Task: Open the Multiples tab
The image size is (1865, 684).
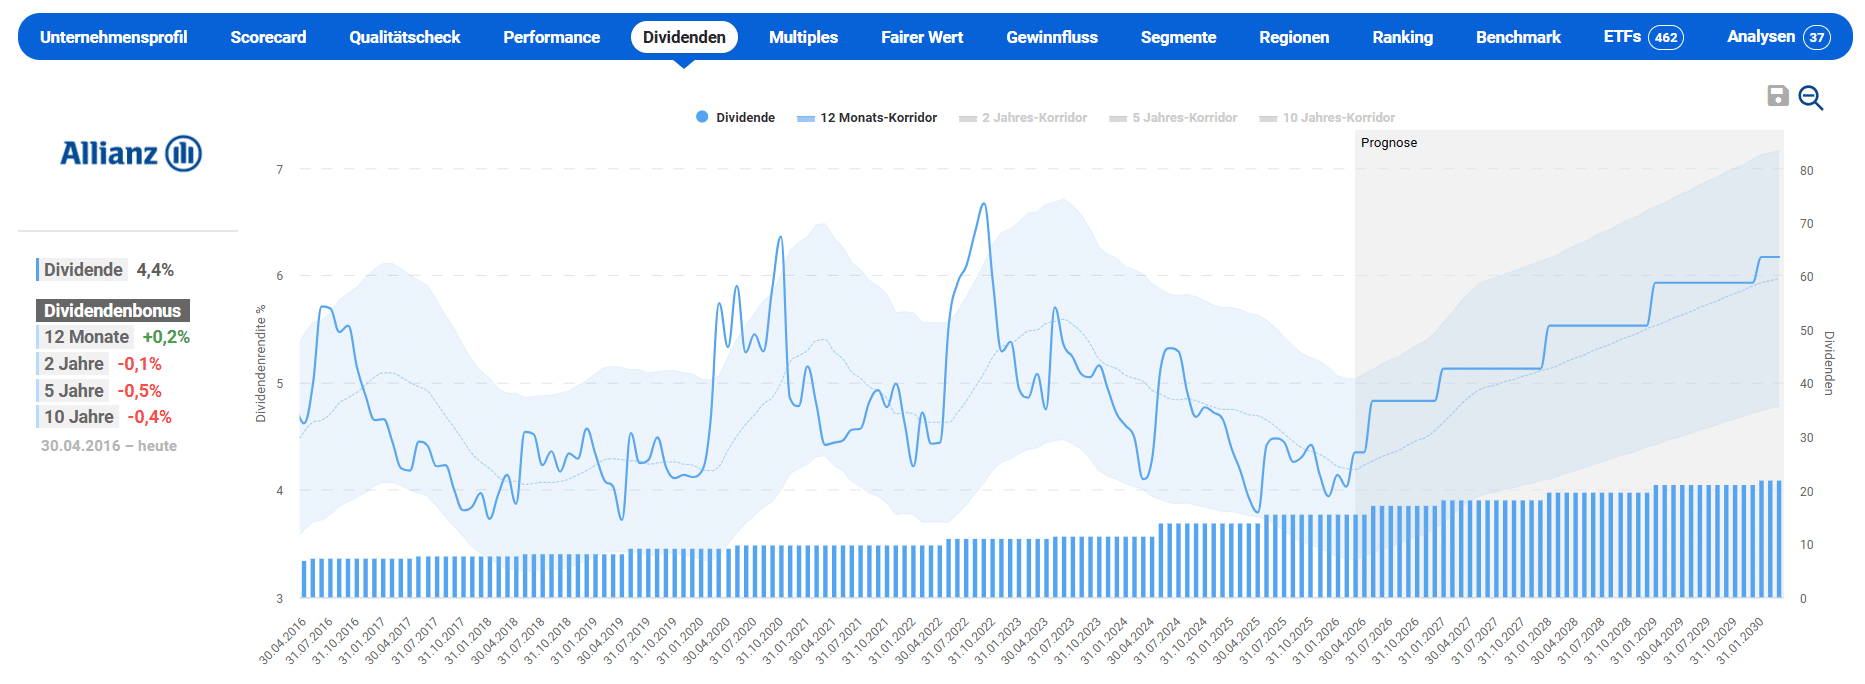Action: coord(803,37)
